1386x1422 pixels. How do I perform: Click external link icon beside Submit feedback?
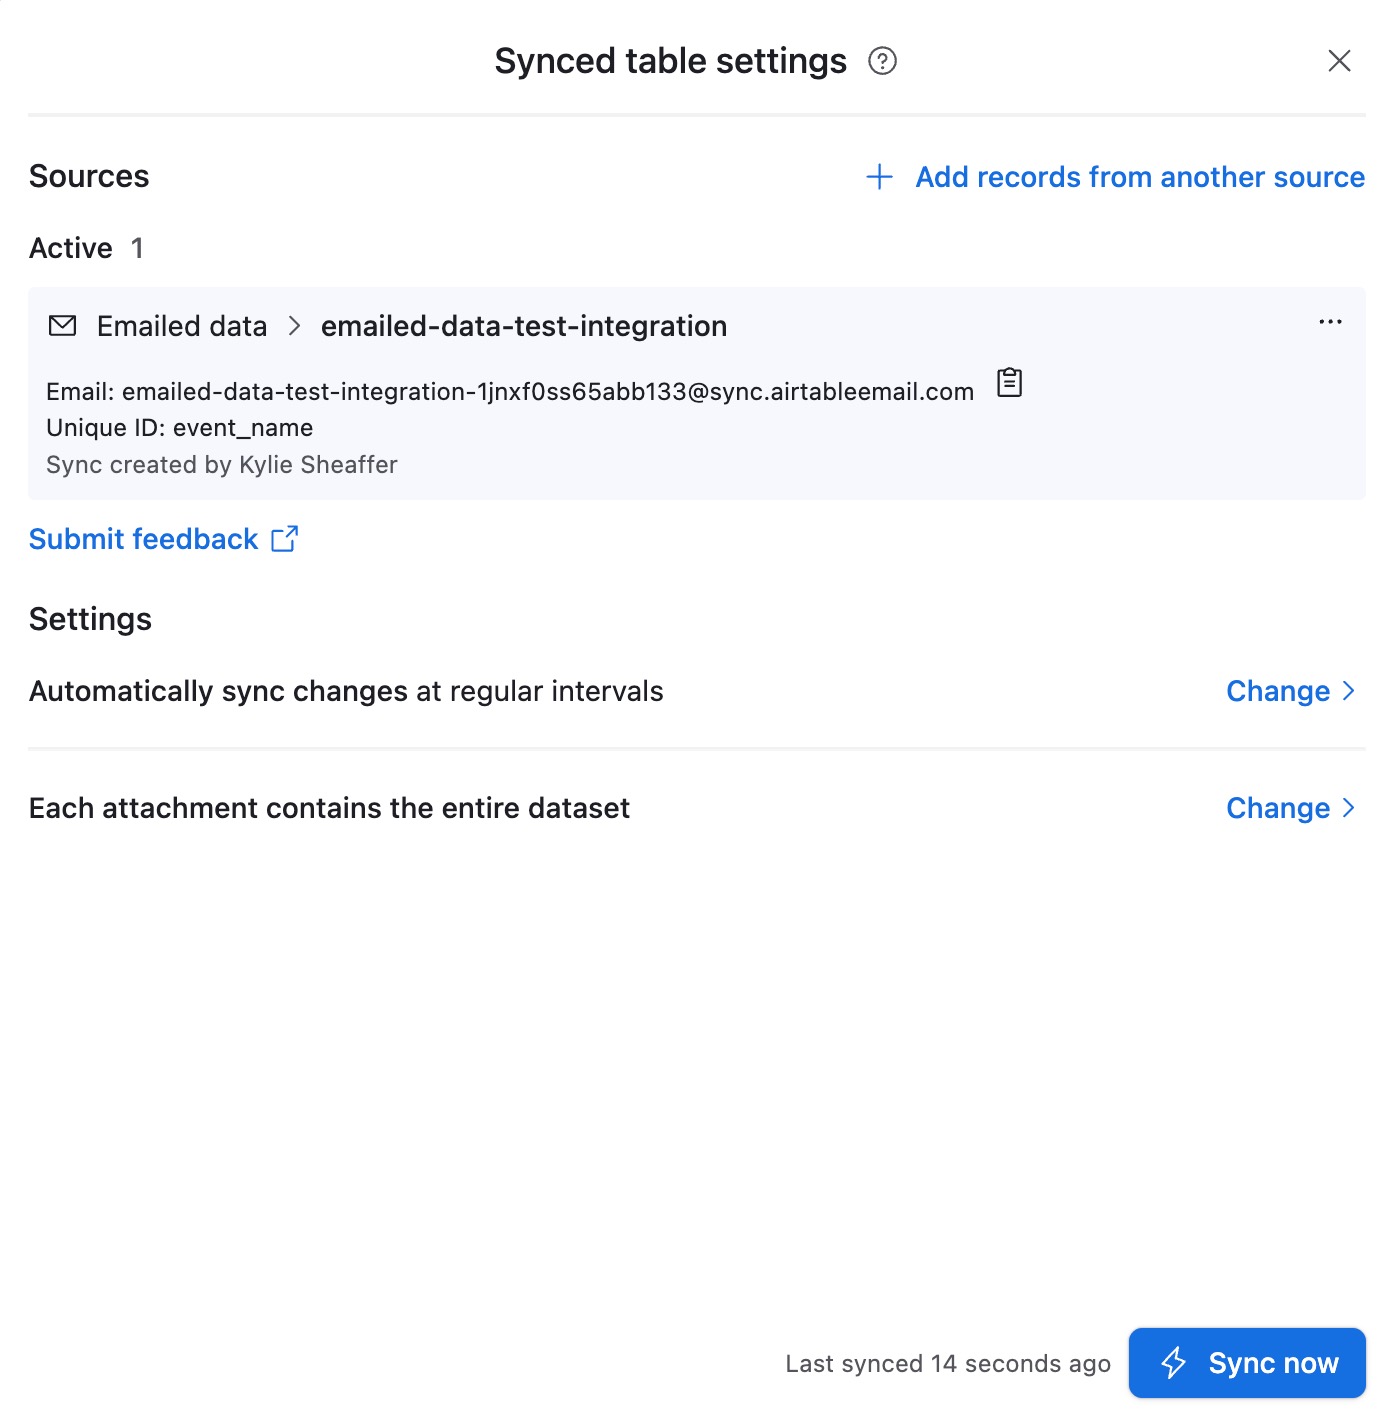coord(285,539)
